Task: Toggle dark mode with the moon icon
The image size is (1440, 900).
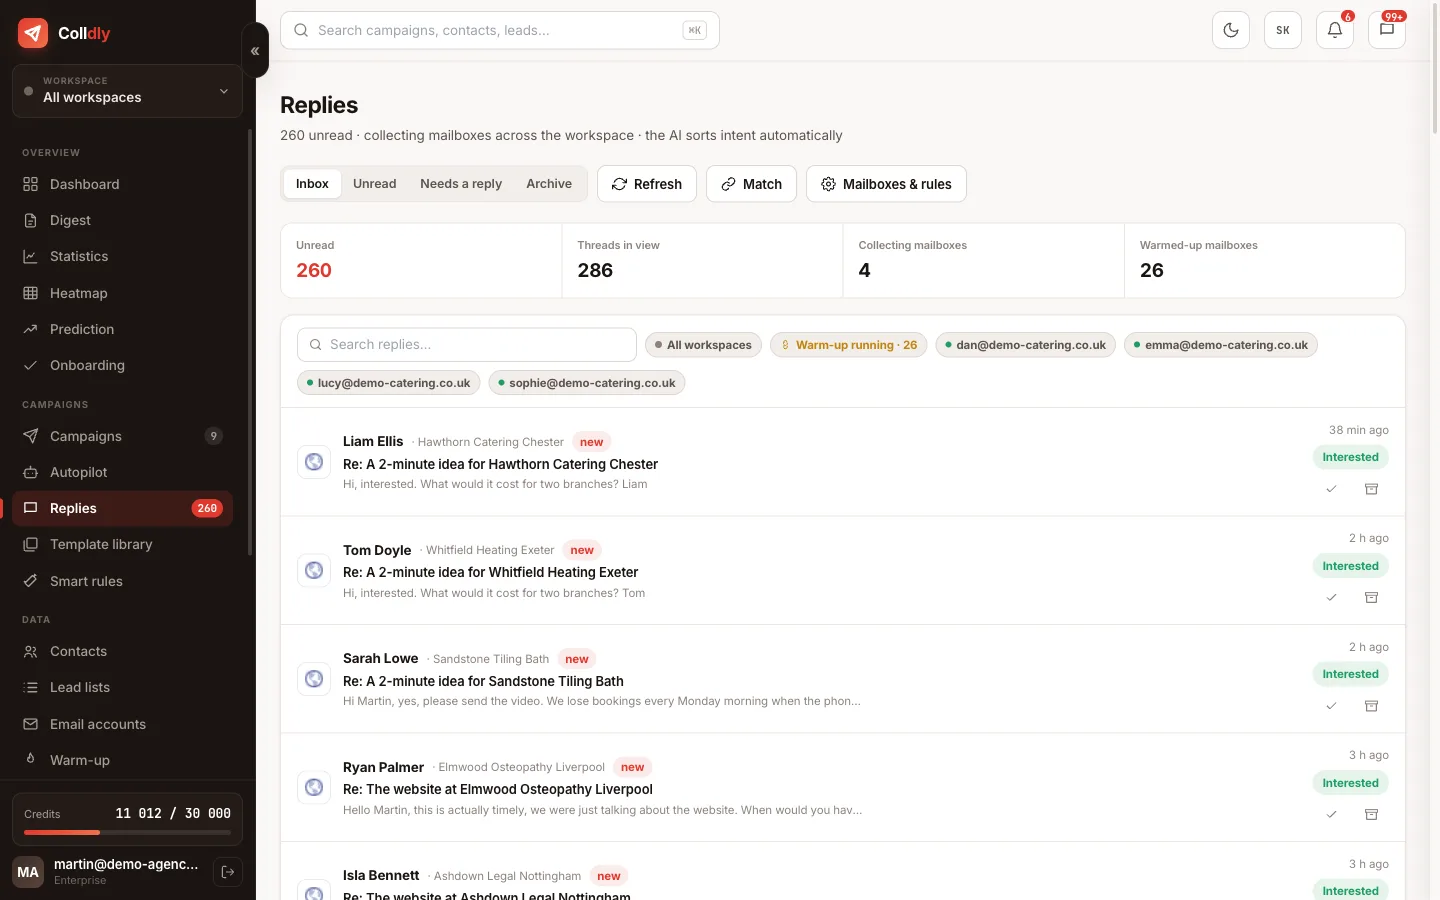Action: point(1231,30)
